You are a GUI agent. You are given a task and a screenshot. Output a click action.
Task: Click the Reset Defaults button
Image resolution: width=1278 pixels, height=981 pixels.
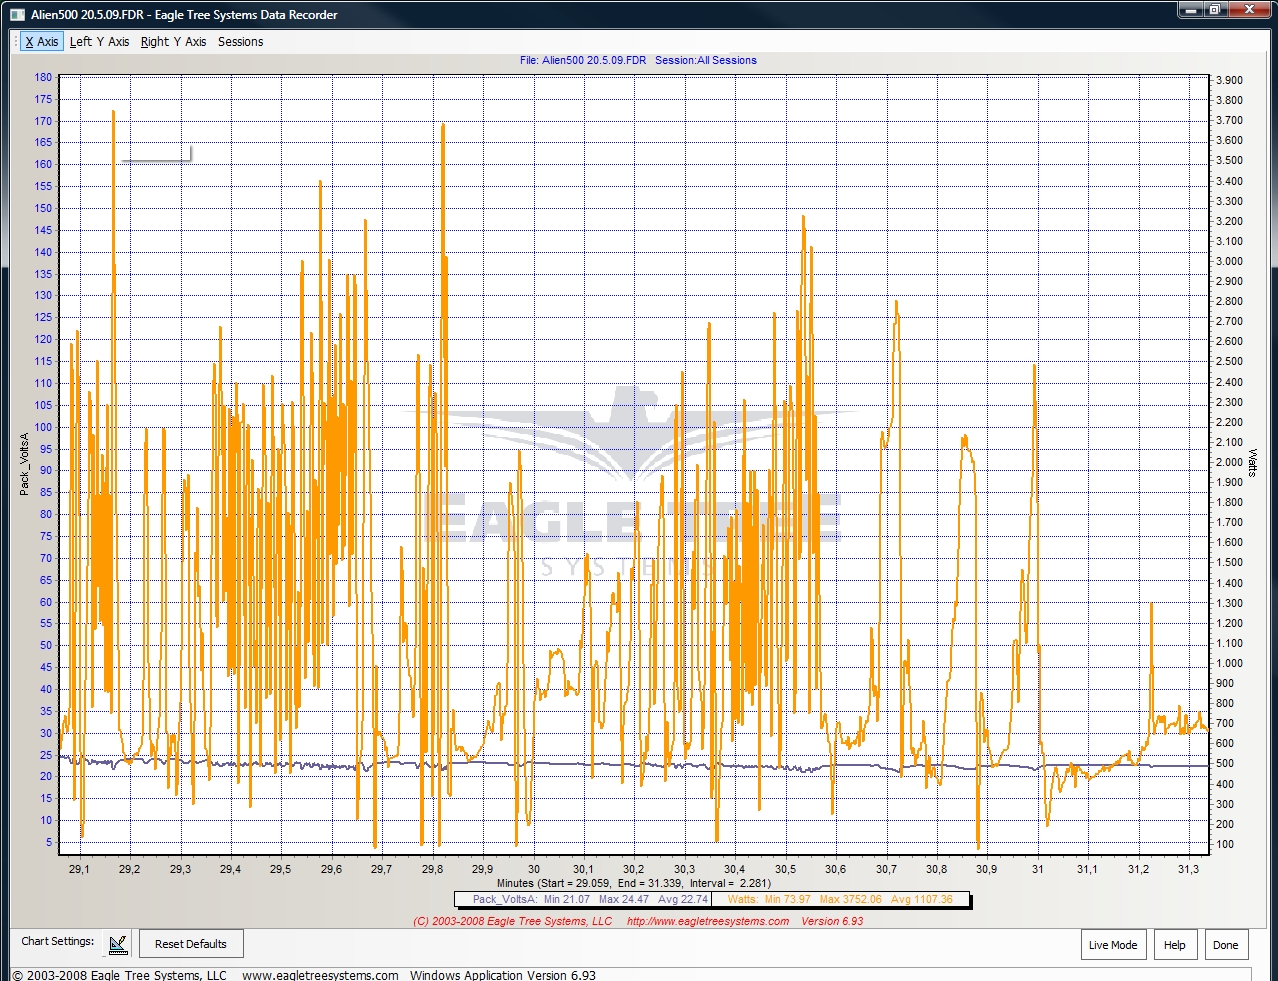point(191,944)
